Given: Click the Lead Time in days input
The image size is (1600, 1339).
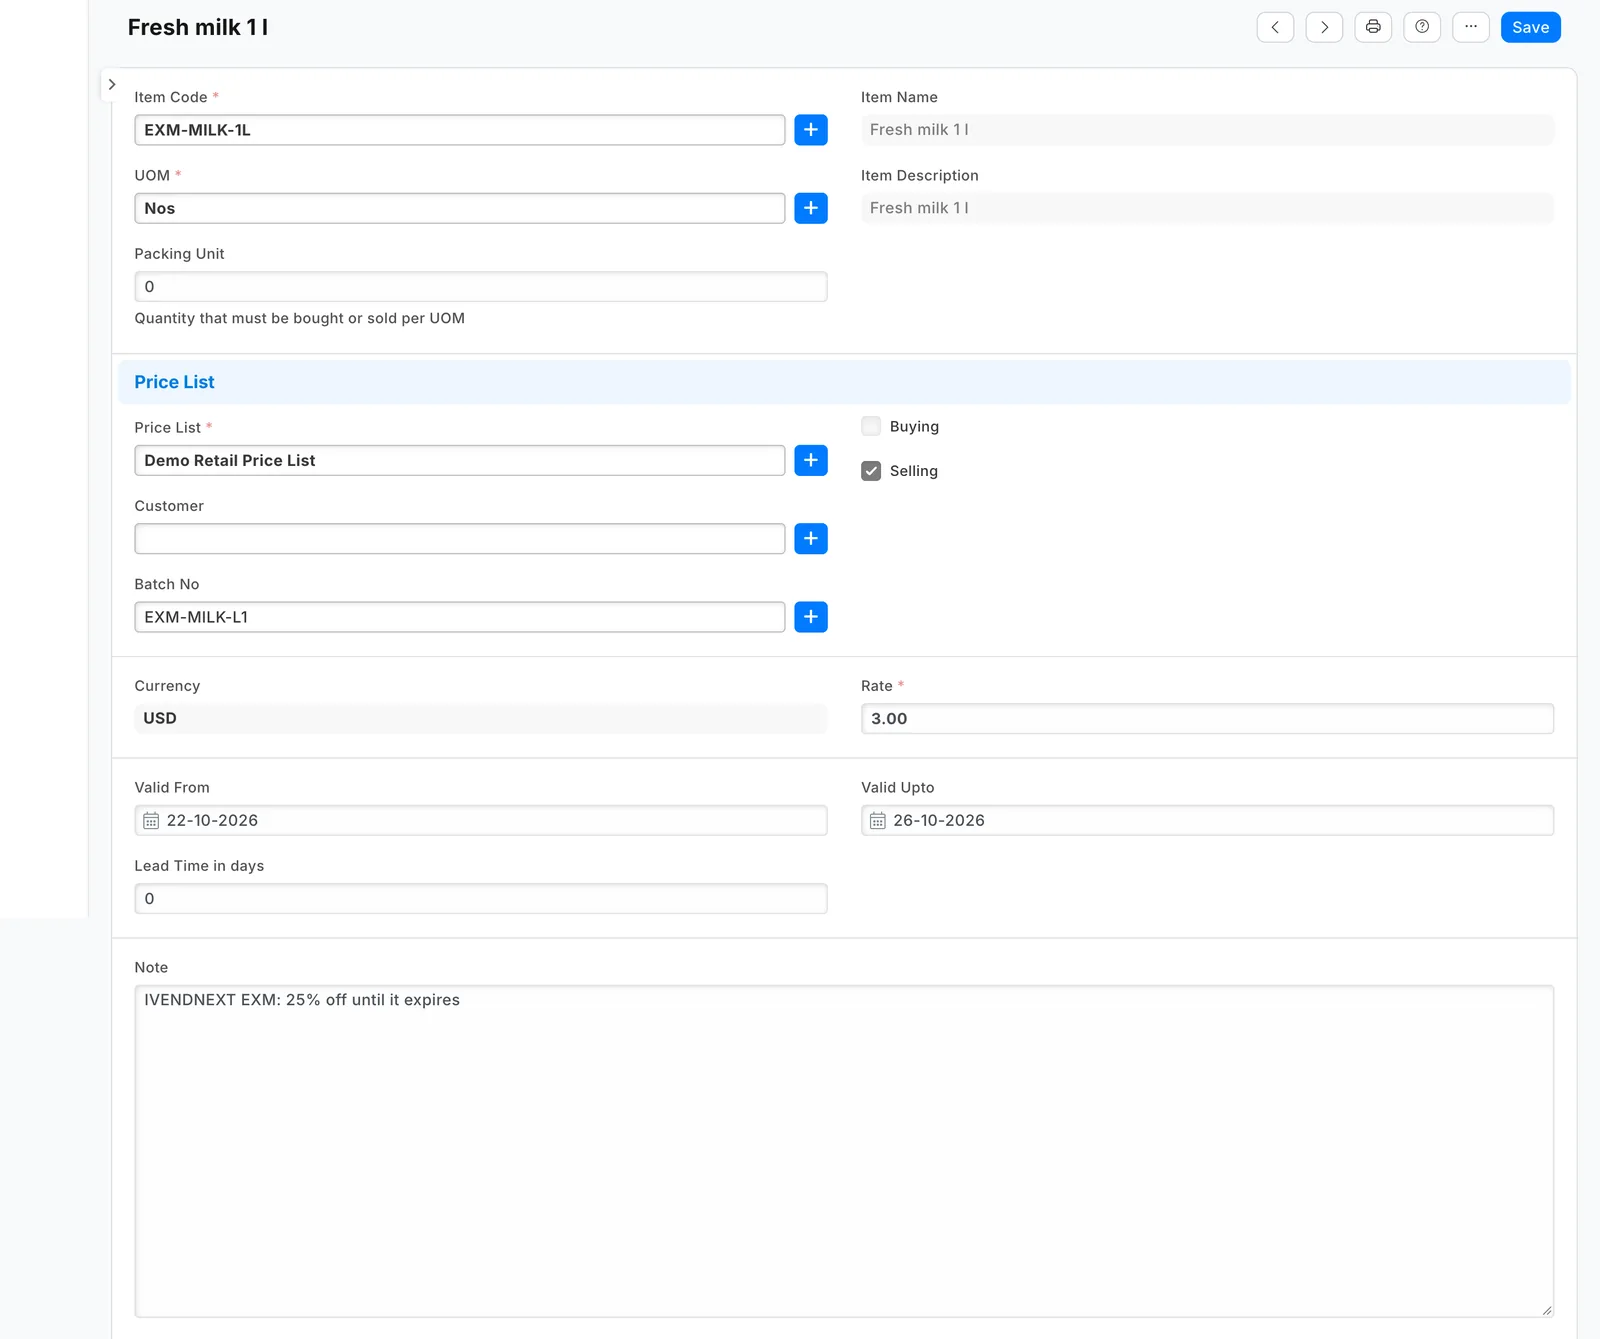Looking at the screenshot, I should (481, 899).
